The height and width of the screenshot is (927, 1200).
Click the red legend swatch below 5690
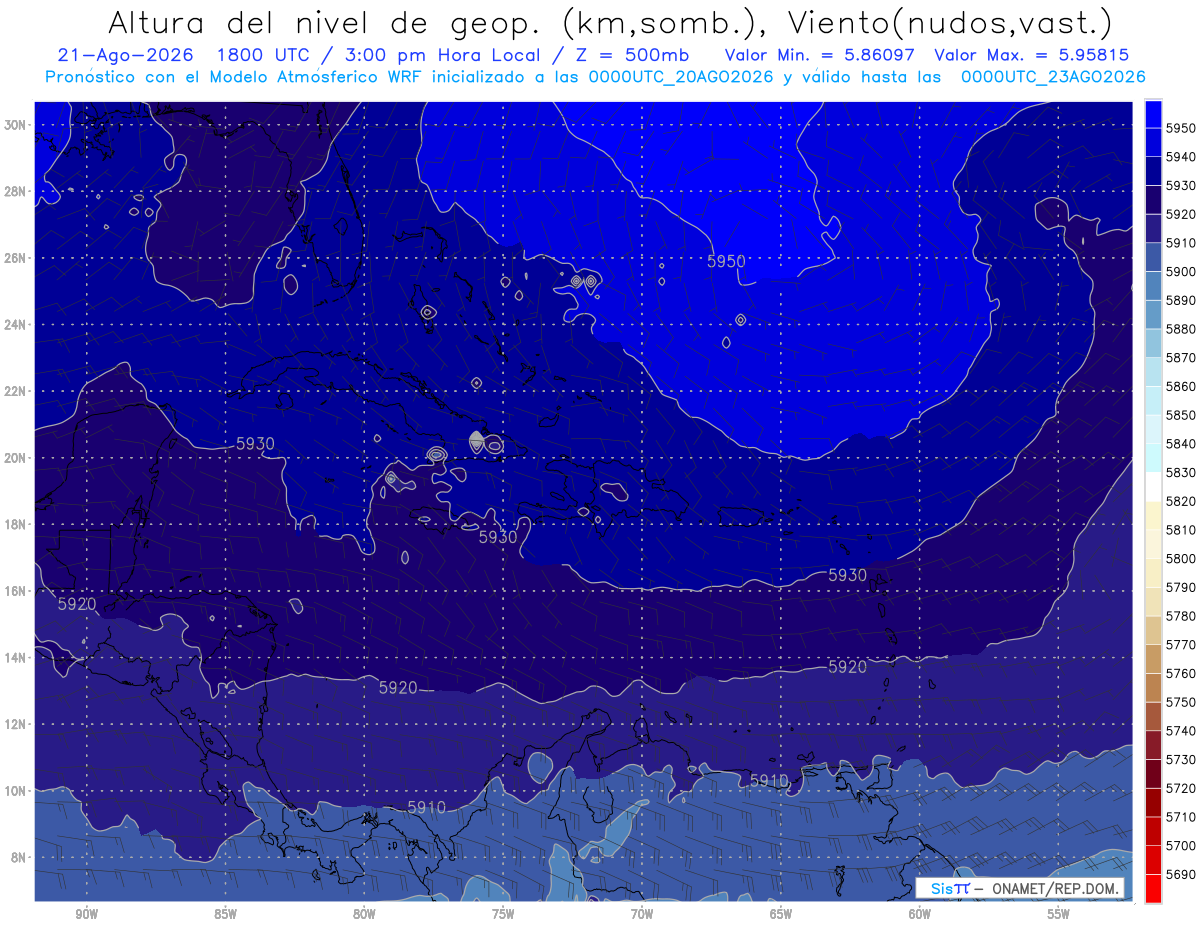(1153, 888)
